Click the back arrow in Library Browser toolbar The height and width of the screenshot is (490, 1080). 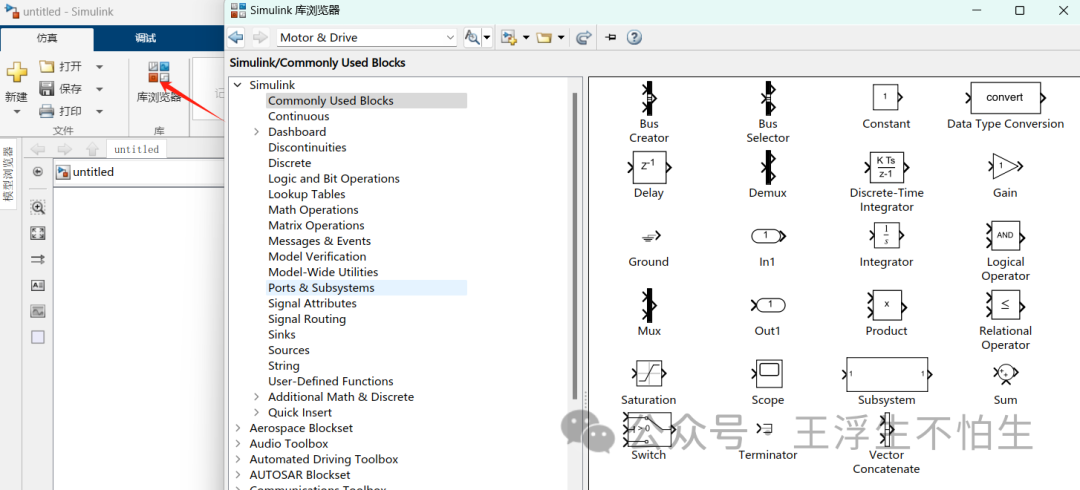click(x=236, y=37)
